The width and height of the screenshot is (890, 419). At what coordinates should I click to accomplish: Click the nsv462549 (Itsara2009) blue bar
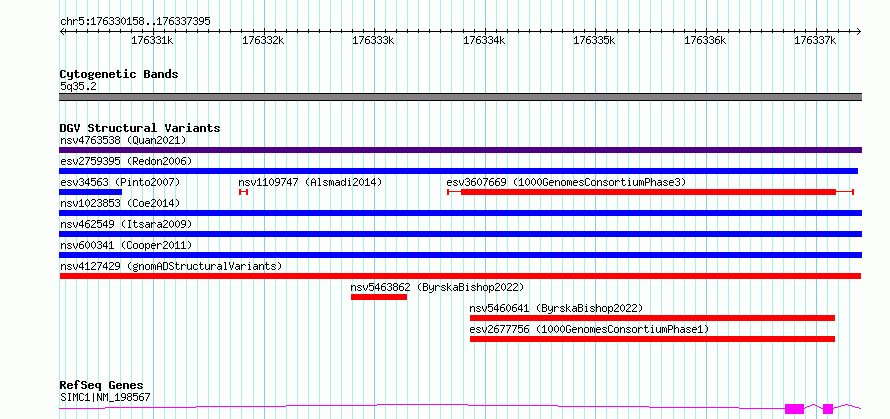tap(460, 234)
